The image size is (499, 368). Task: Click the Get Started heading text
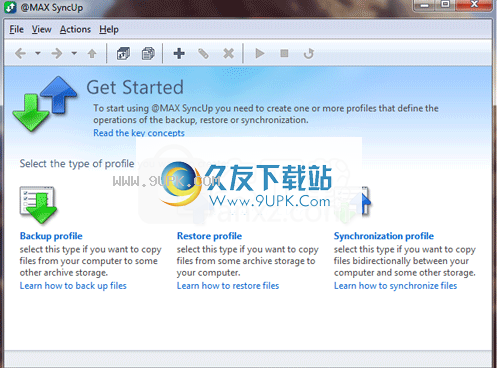[135, 87]
